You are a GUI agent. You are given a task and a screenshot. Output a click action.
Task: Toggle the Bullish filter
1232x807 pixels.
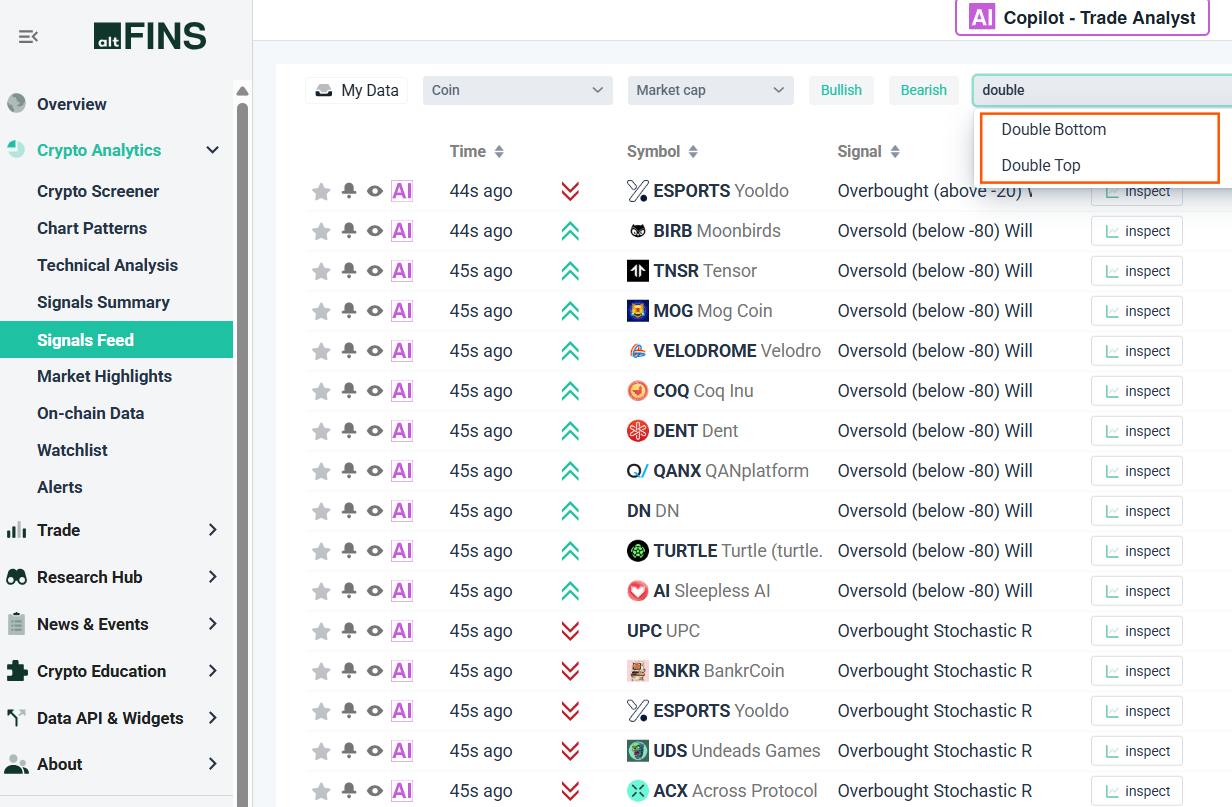click(x=841, y=90)
